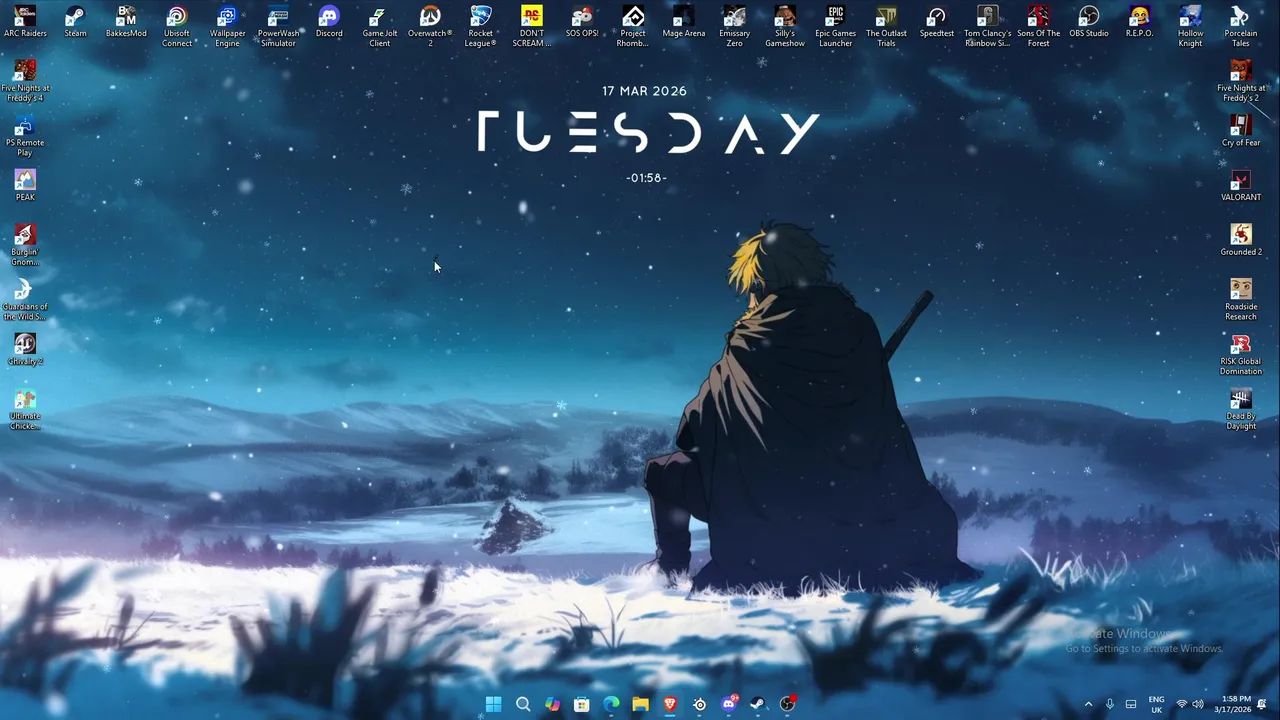Select Tom Clancy's Rainbow Six icon
The width and height of the screenshot is (1280, 720).
[x=988, y=26]
